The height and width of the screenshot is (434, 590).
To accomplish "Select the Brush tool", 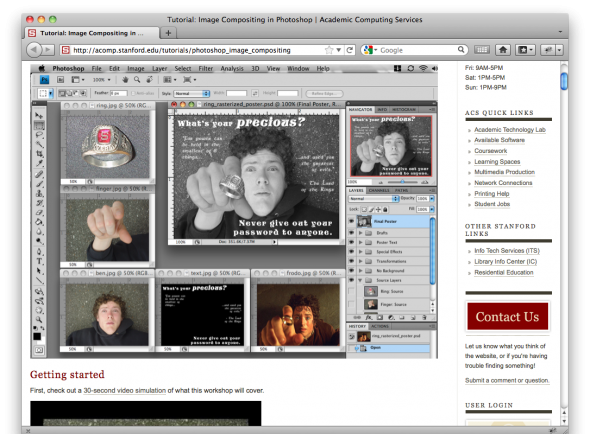I will pyautogui.click(x=39, y=184).
